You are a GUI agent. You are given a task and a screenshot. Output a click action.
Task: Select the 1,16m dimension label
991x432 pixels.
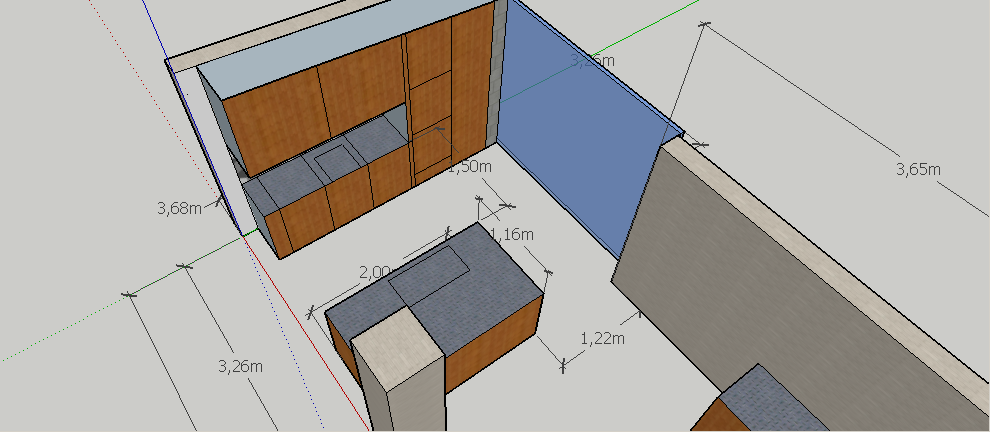[x=511, y=235]
